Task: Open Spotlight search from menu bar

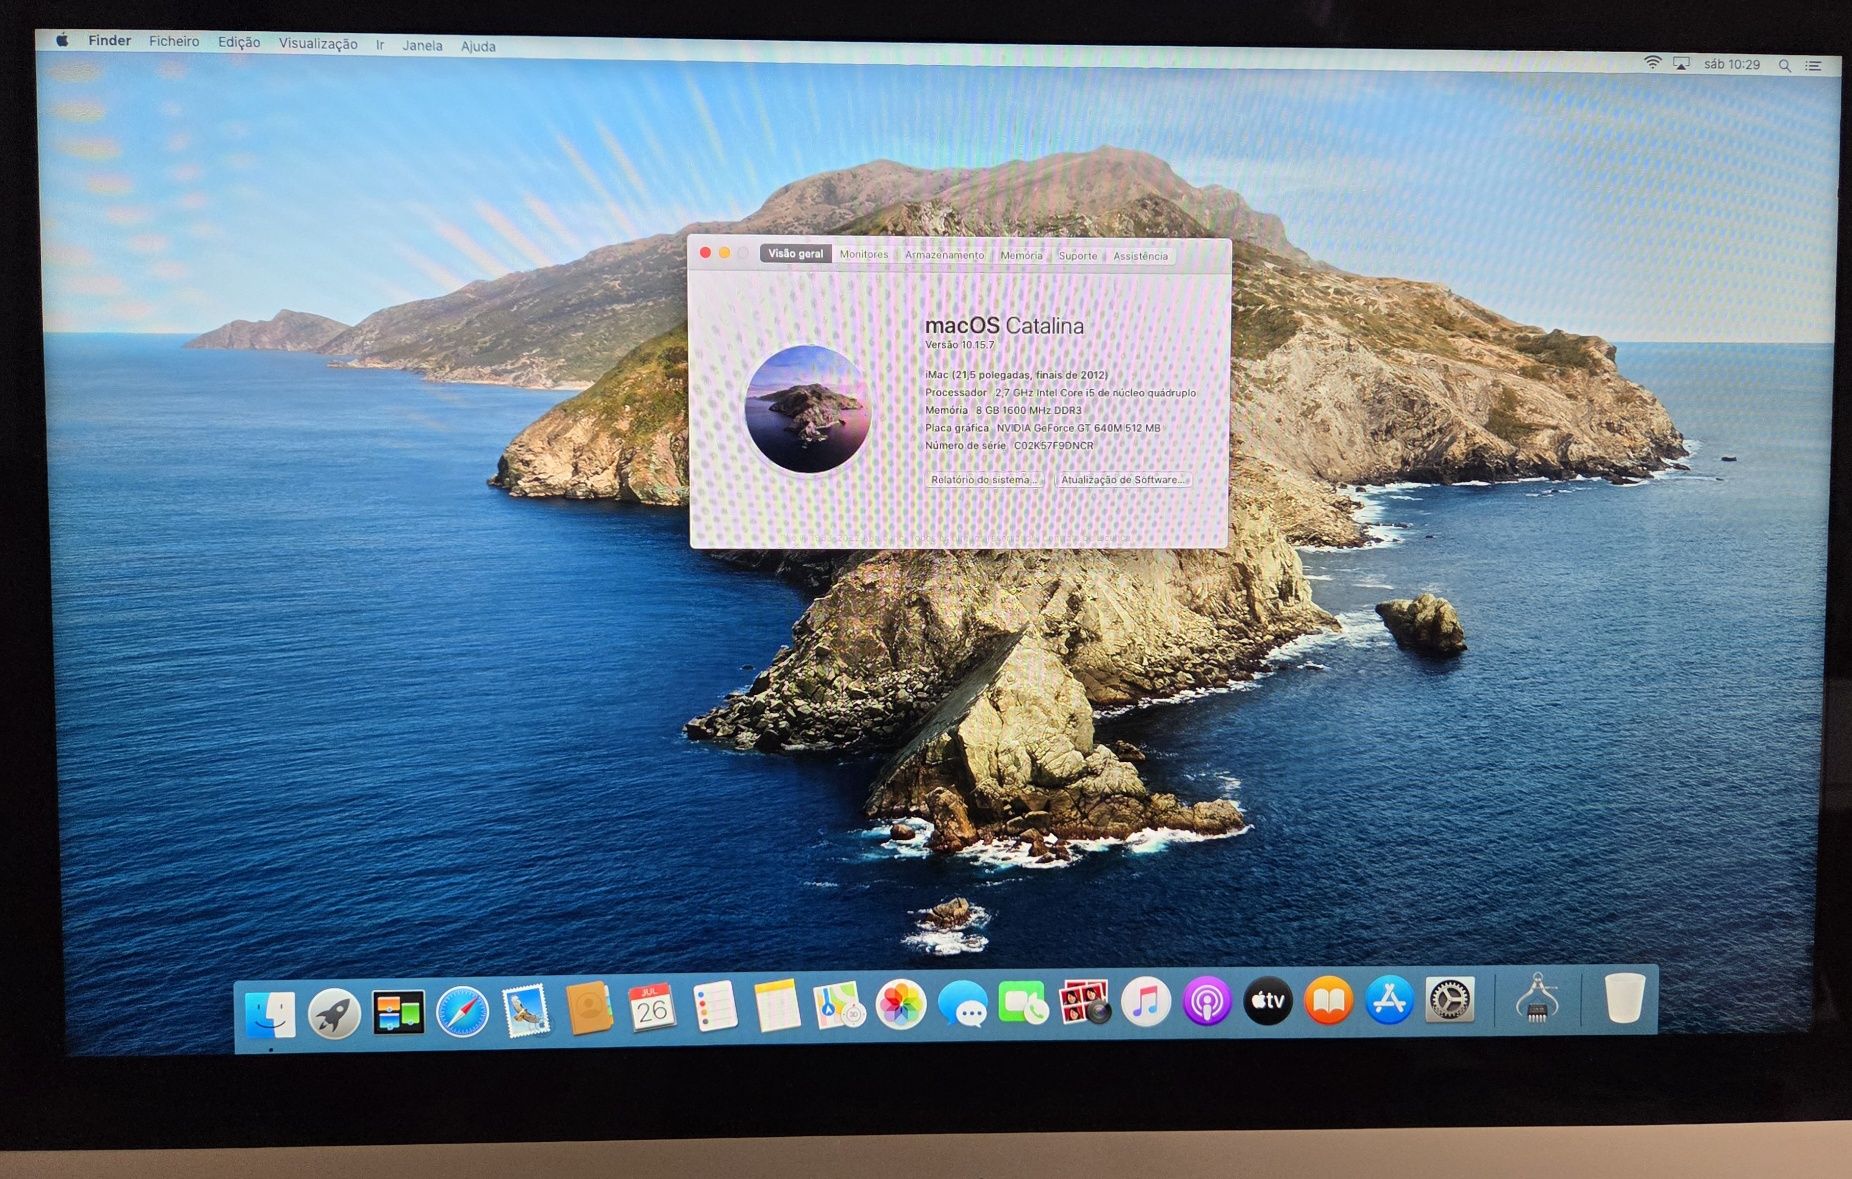Action: point(1784,65)
